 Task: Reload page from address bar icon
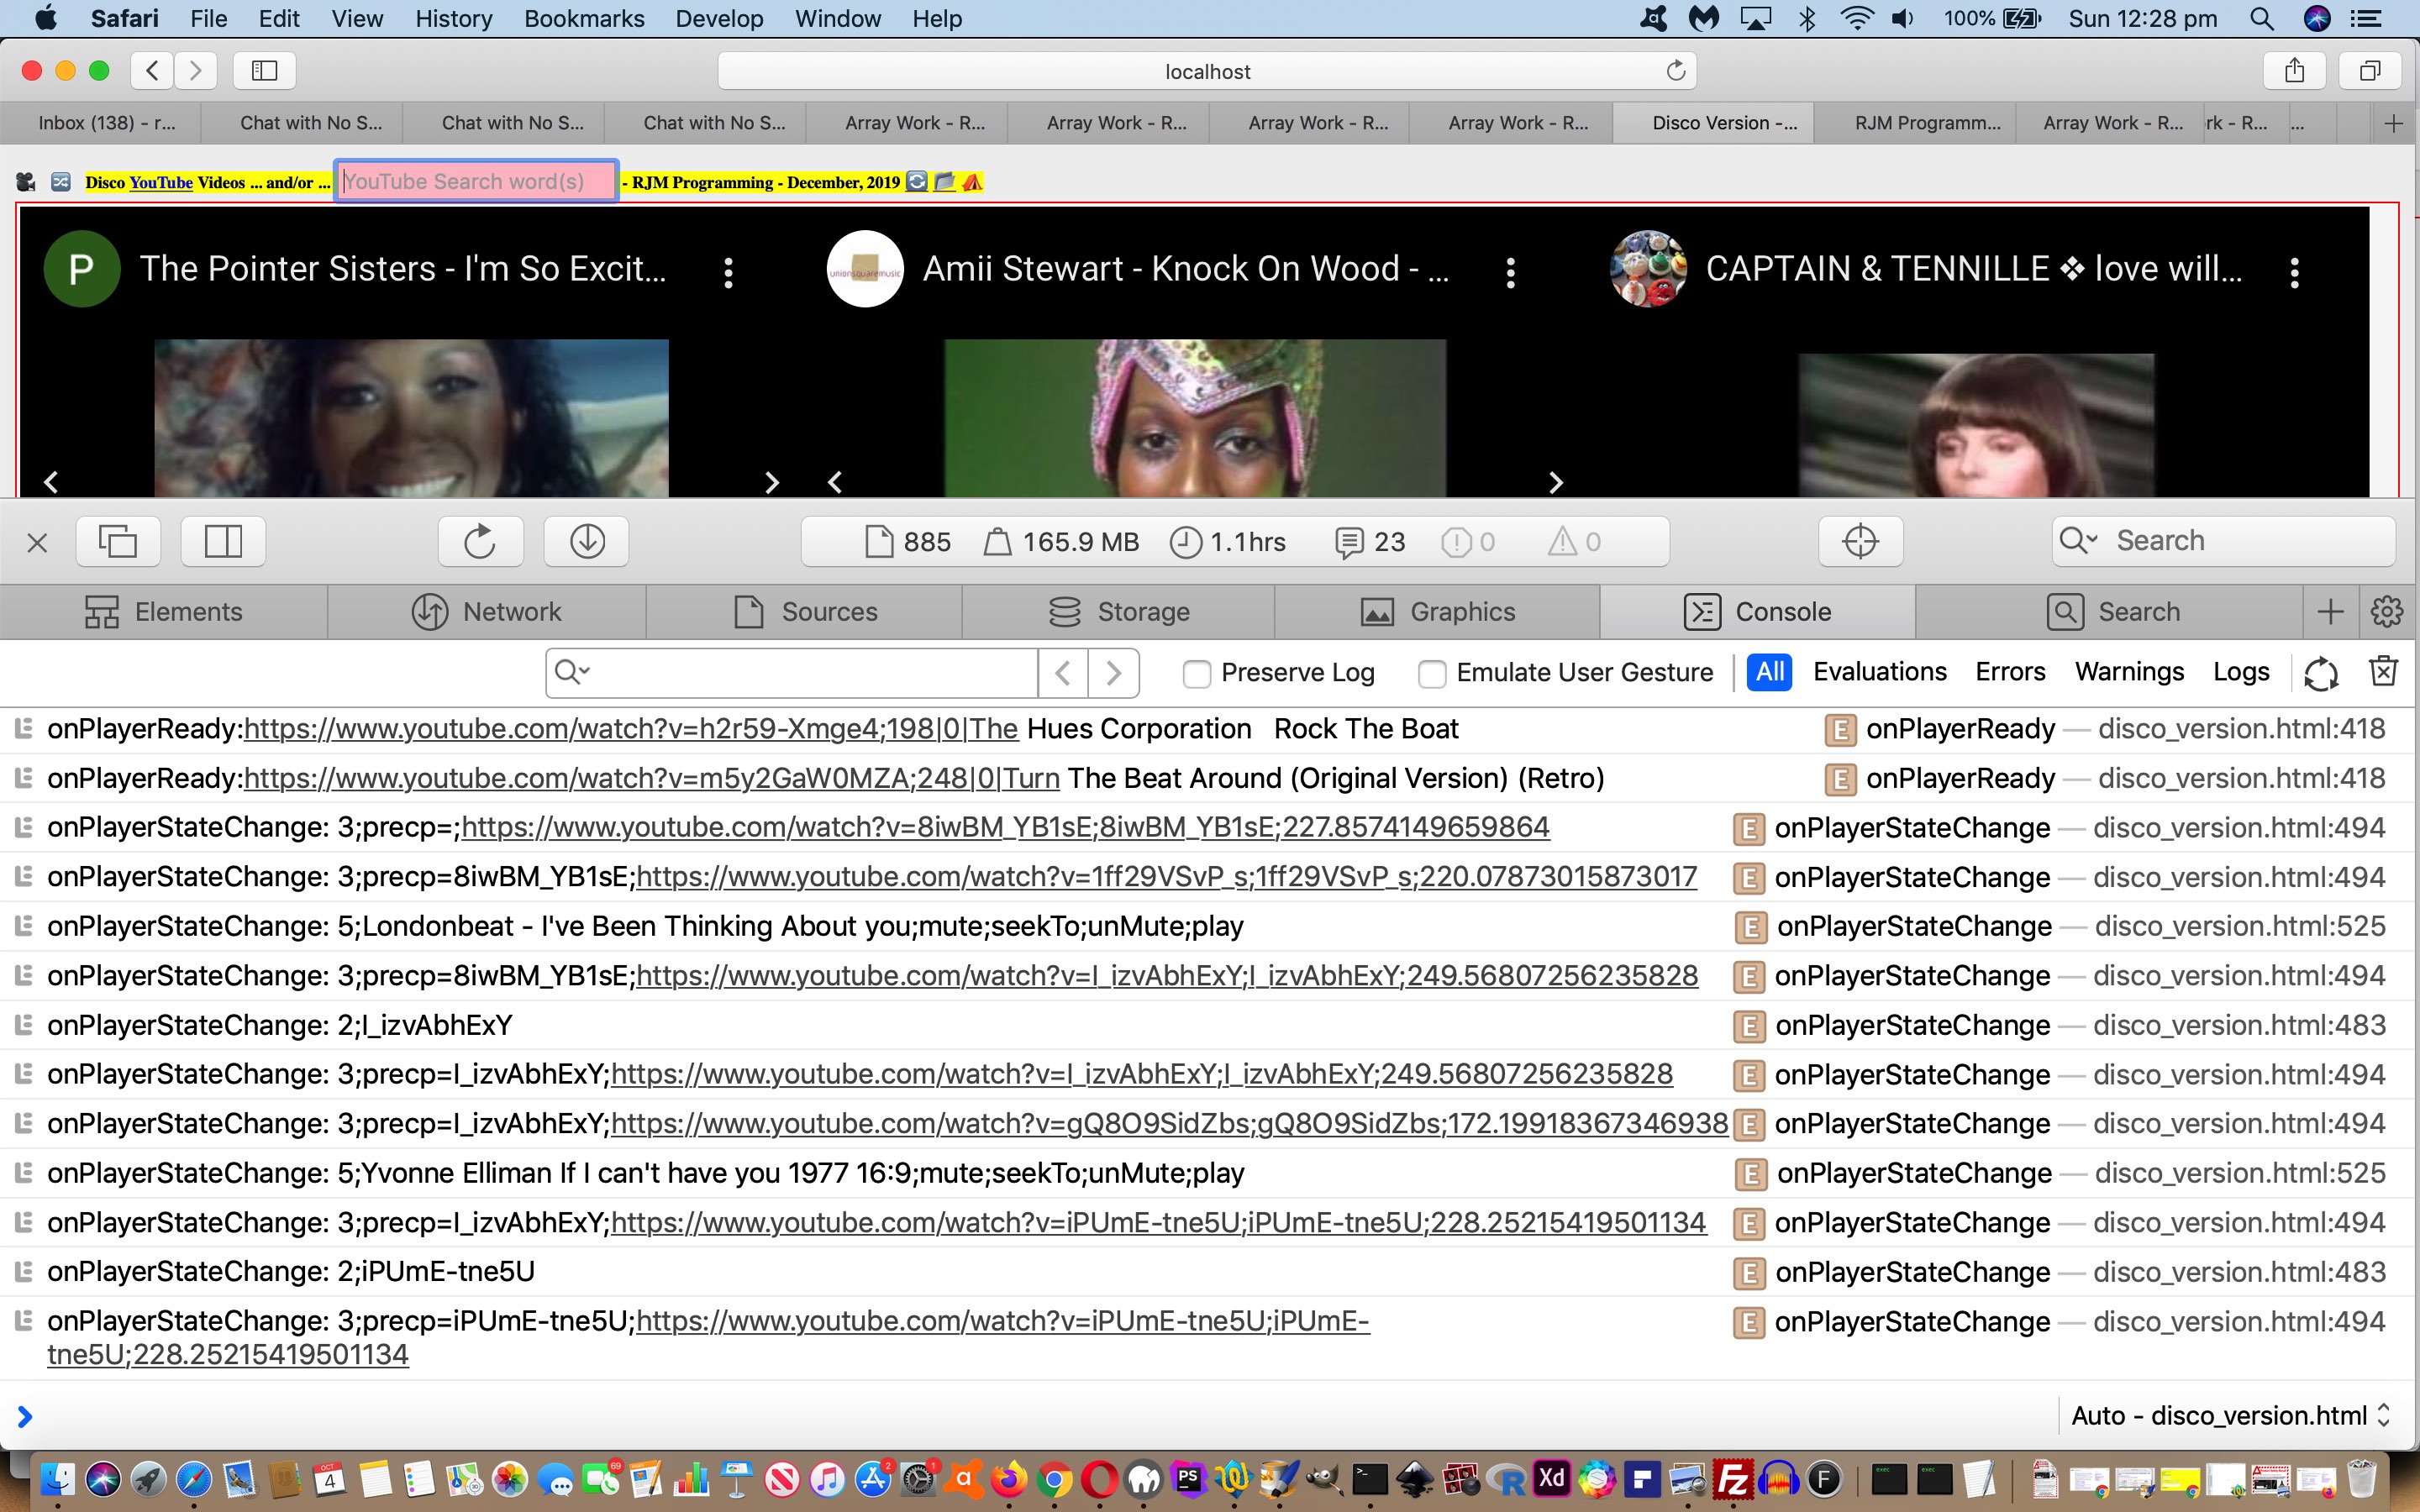pyautogui.click(x=1676, y=71)
